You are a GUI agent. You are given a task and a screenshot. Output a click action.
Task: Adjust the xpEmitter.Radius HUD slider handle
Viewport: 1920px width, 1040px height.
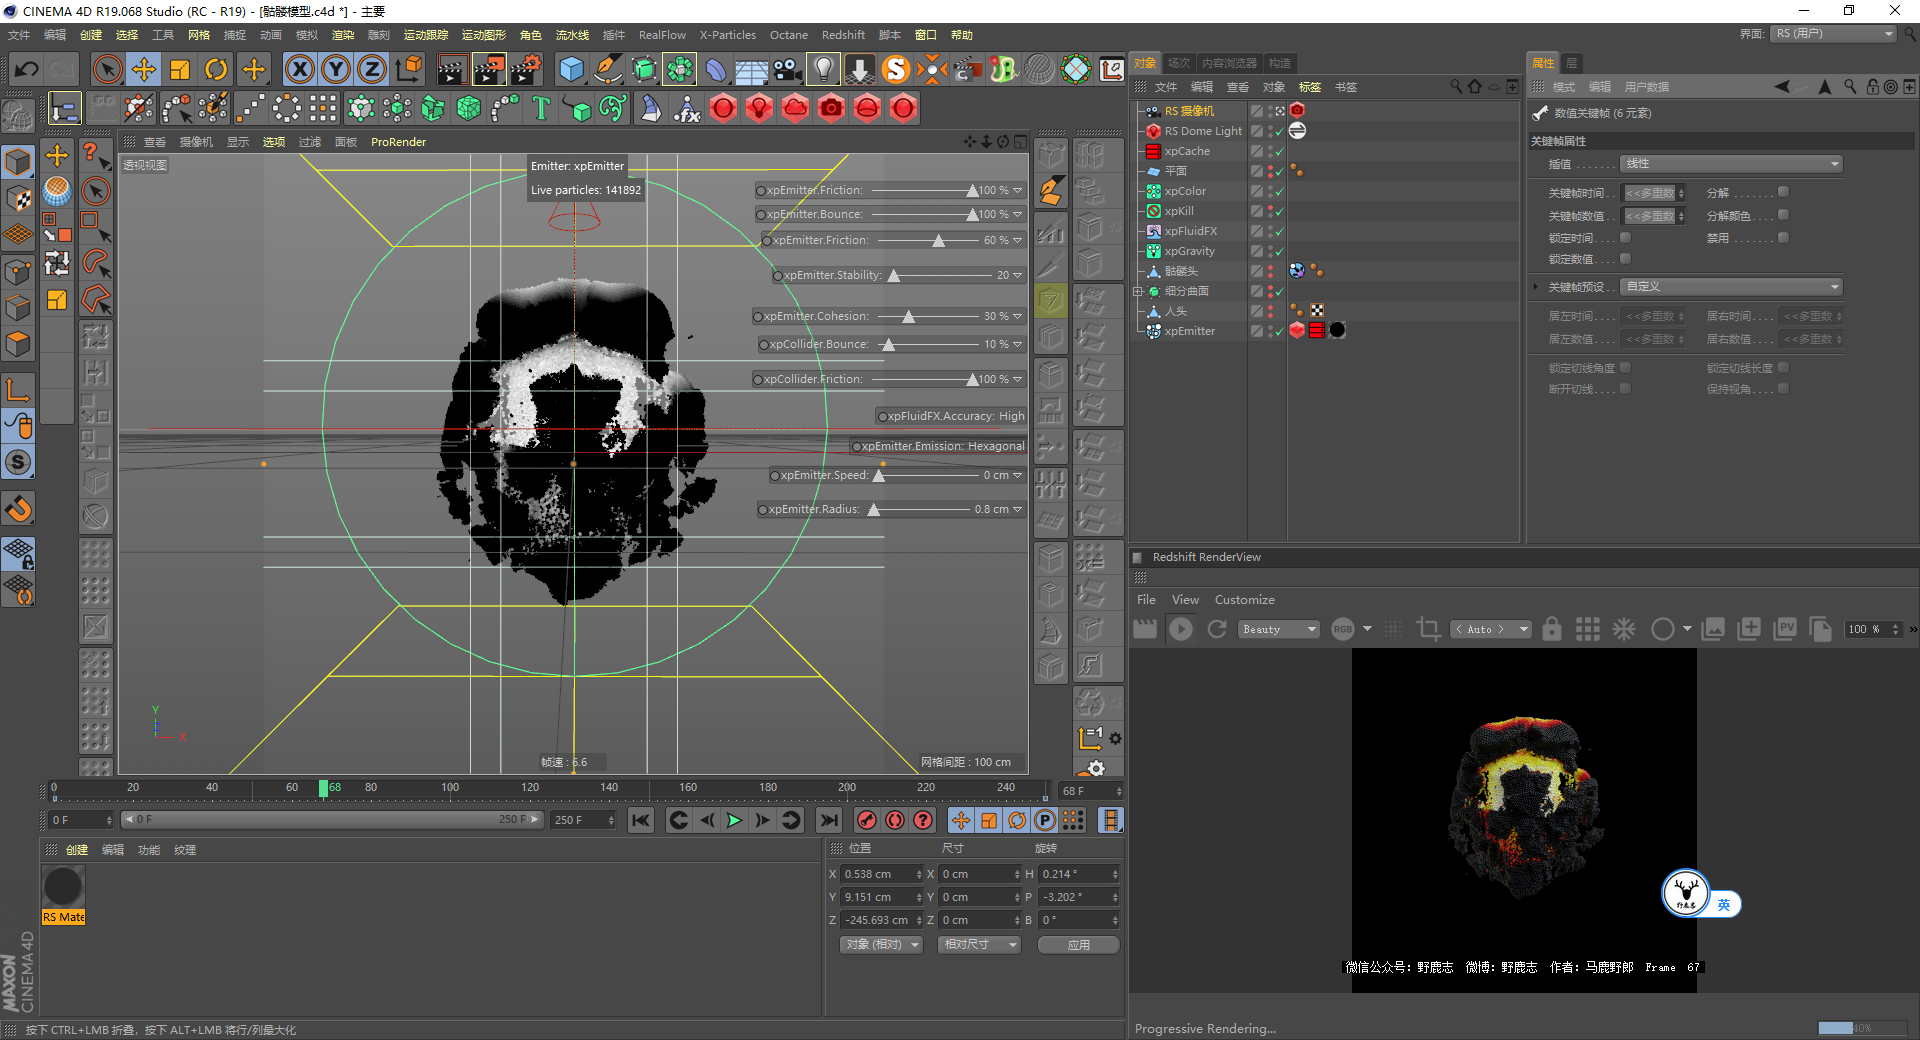pyautogui.click(x=874, y=510)
